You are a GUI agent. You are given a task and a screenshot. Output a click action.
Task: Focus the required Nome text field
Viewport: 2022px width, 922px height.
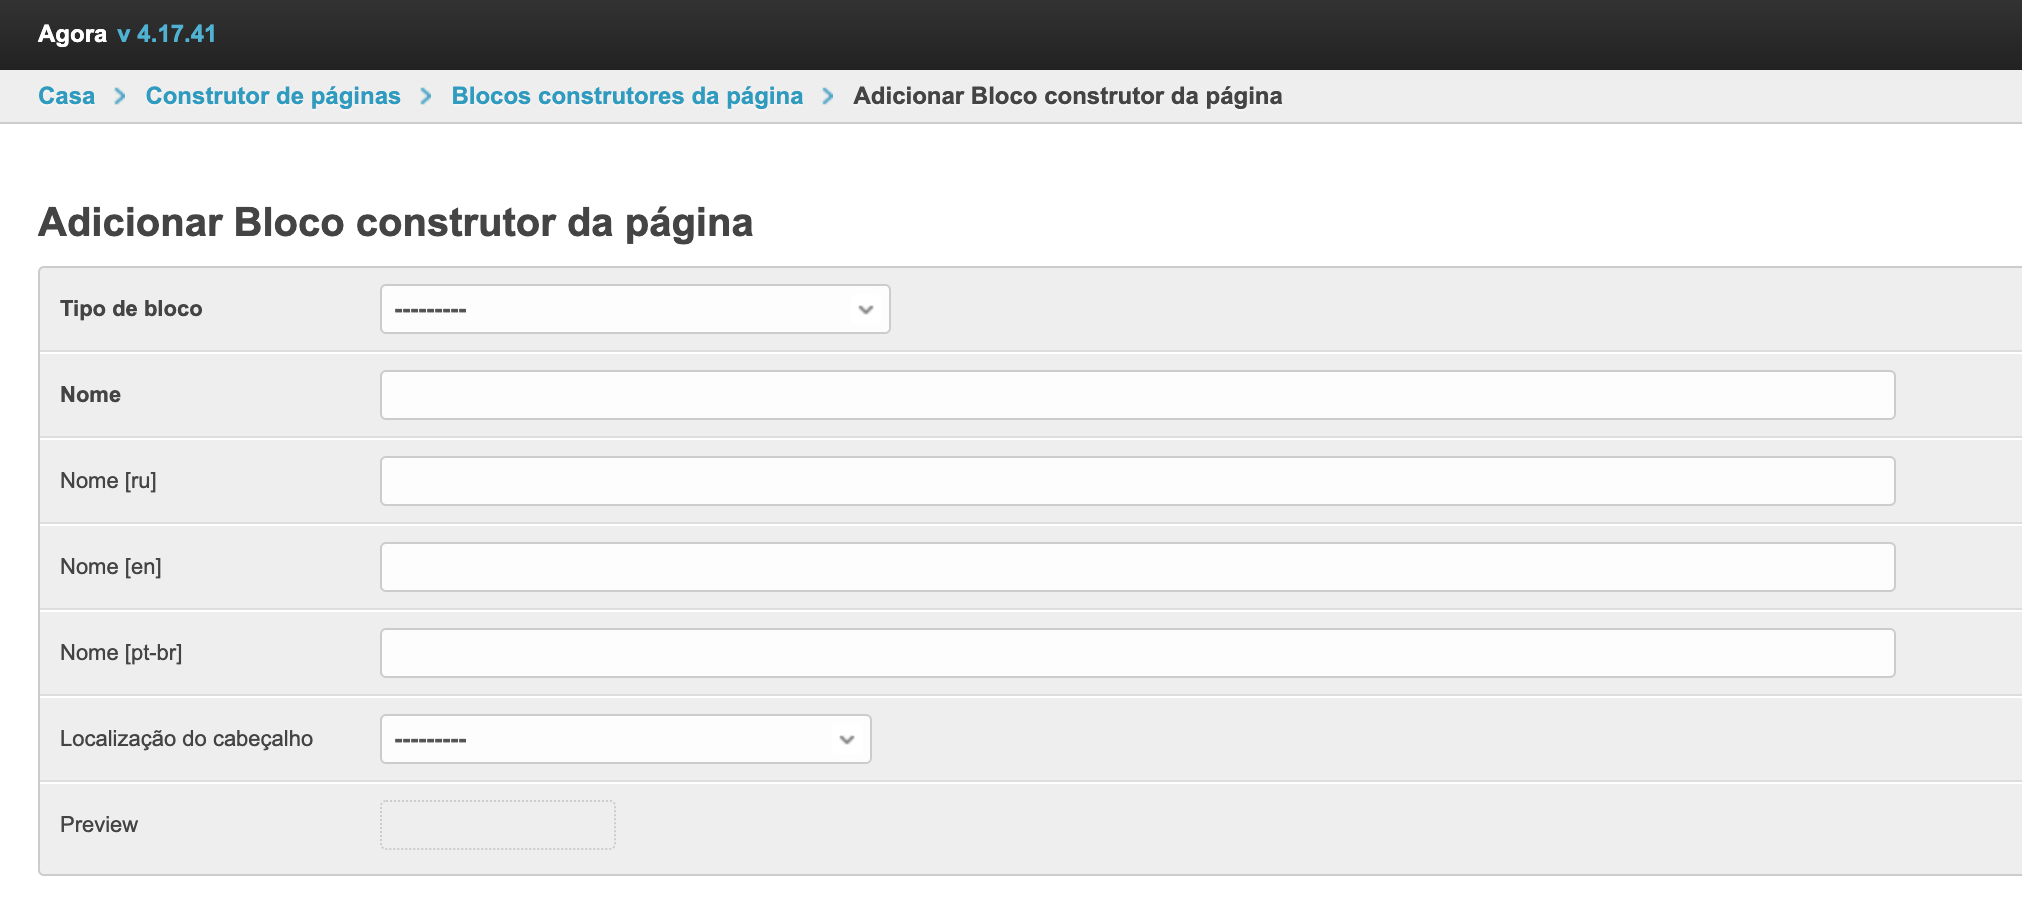[1137, 395]
